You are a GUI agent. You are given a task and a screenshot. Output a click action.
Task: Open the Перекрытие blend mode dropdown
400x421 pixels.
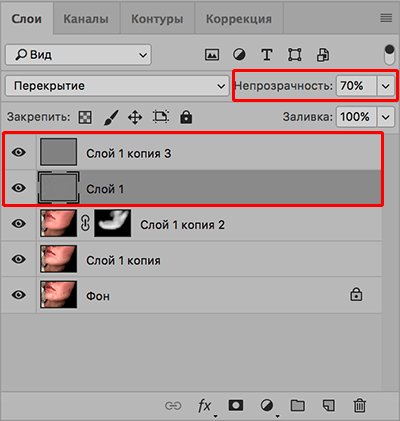(x=117, y=86)
